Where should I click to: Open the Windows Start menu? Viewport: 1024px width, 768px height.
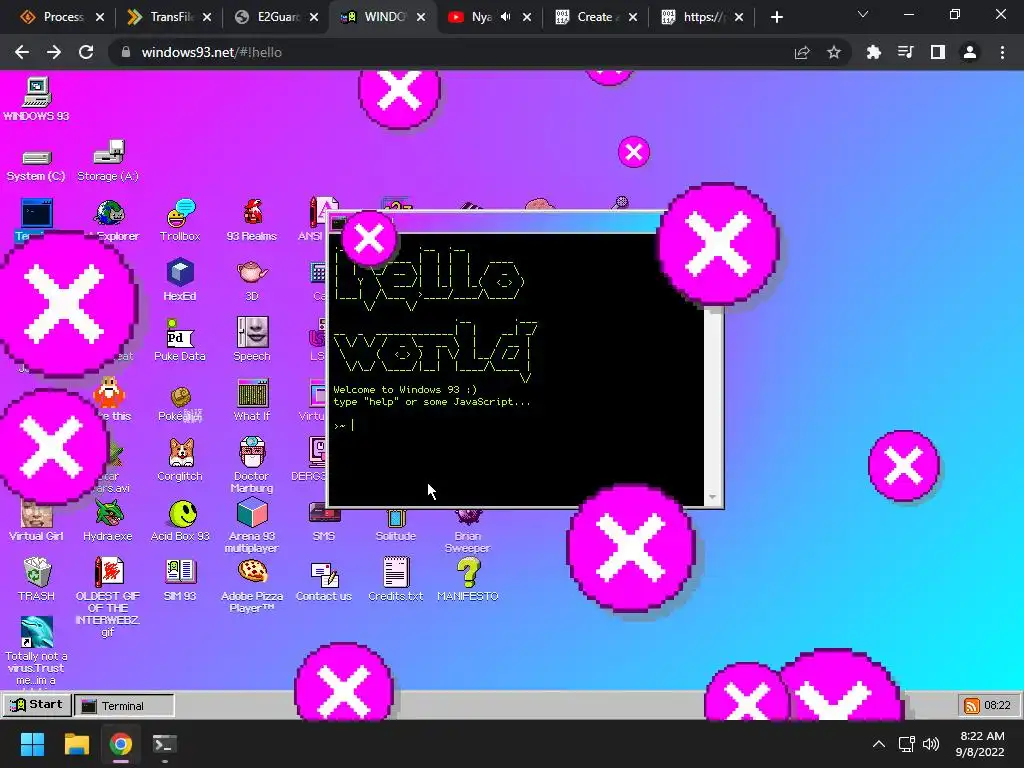click(x=32, y=744)
